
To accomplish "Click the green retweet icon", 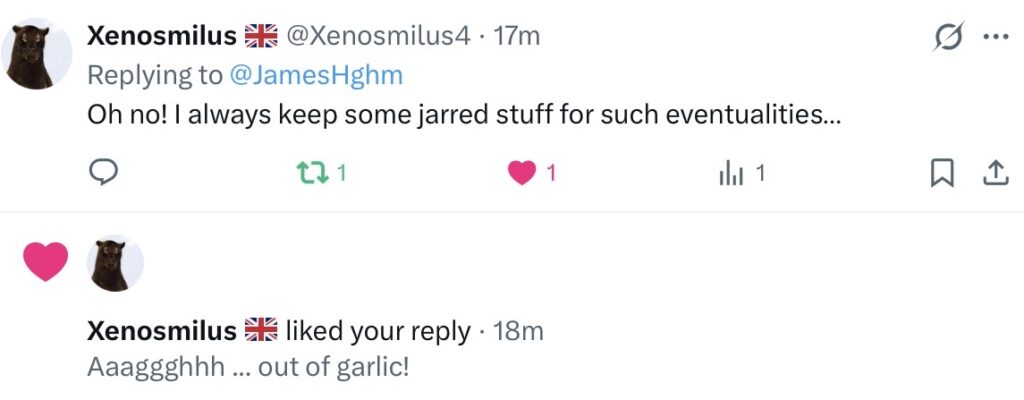I will (x=312, y=173).
